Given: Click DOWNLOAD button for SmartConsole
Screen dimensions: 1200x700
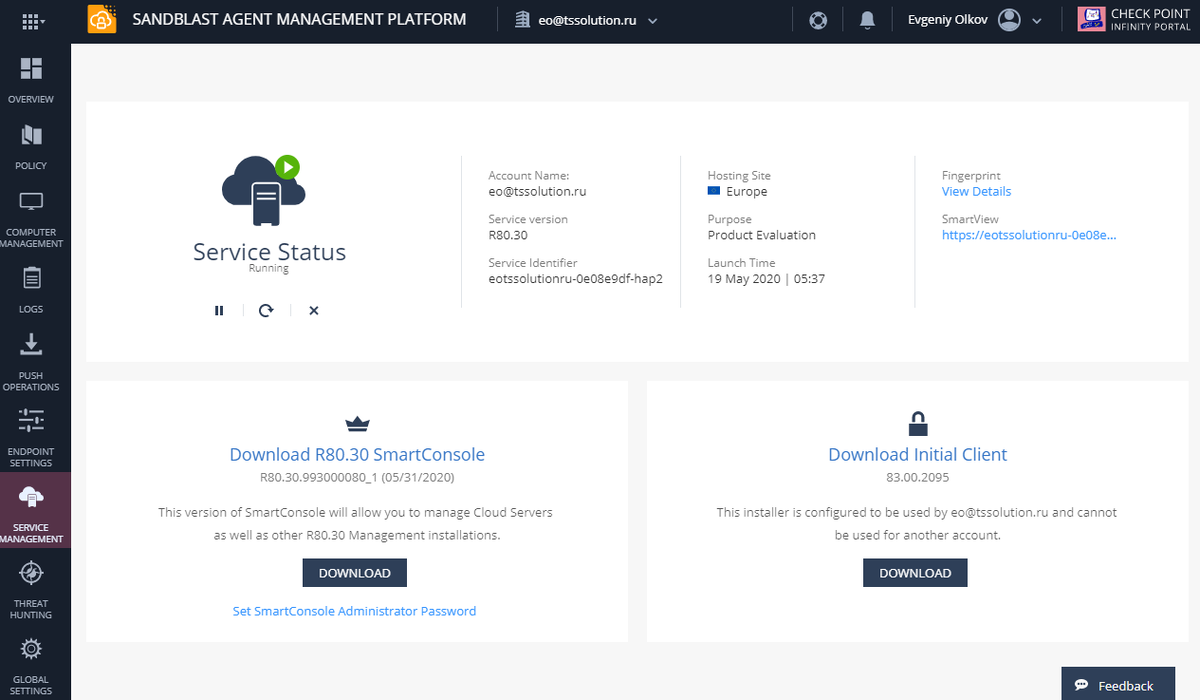Looking at the screenshot, I should pyautogui.click(x=355, y=573).
